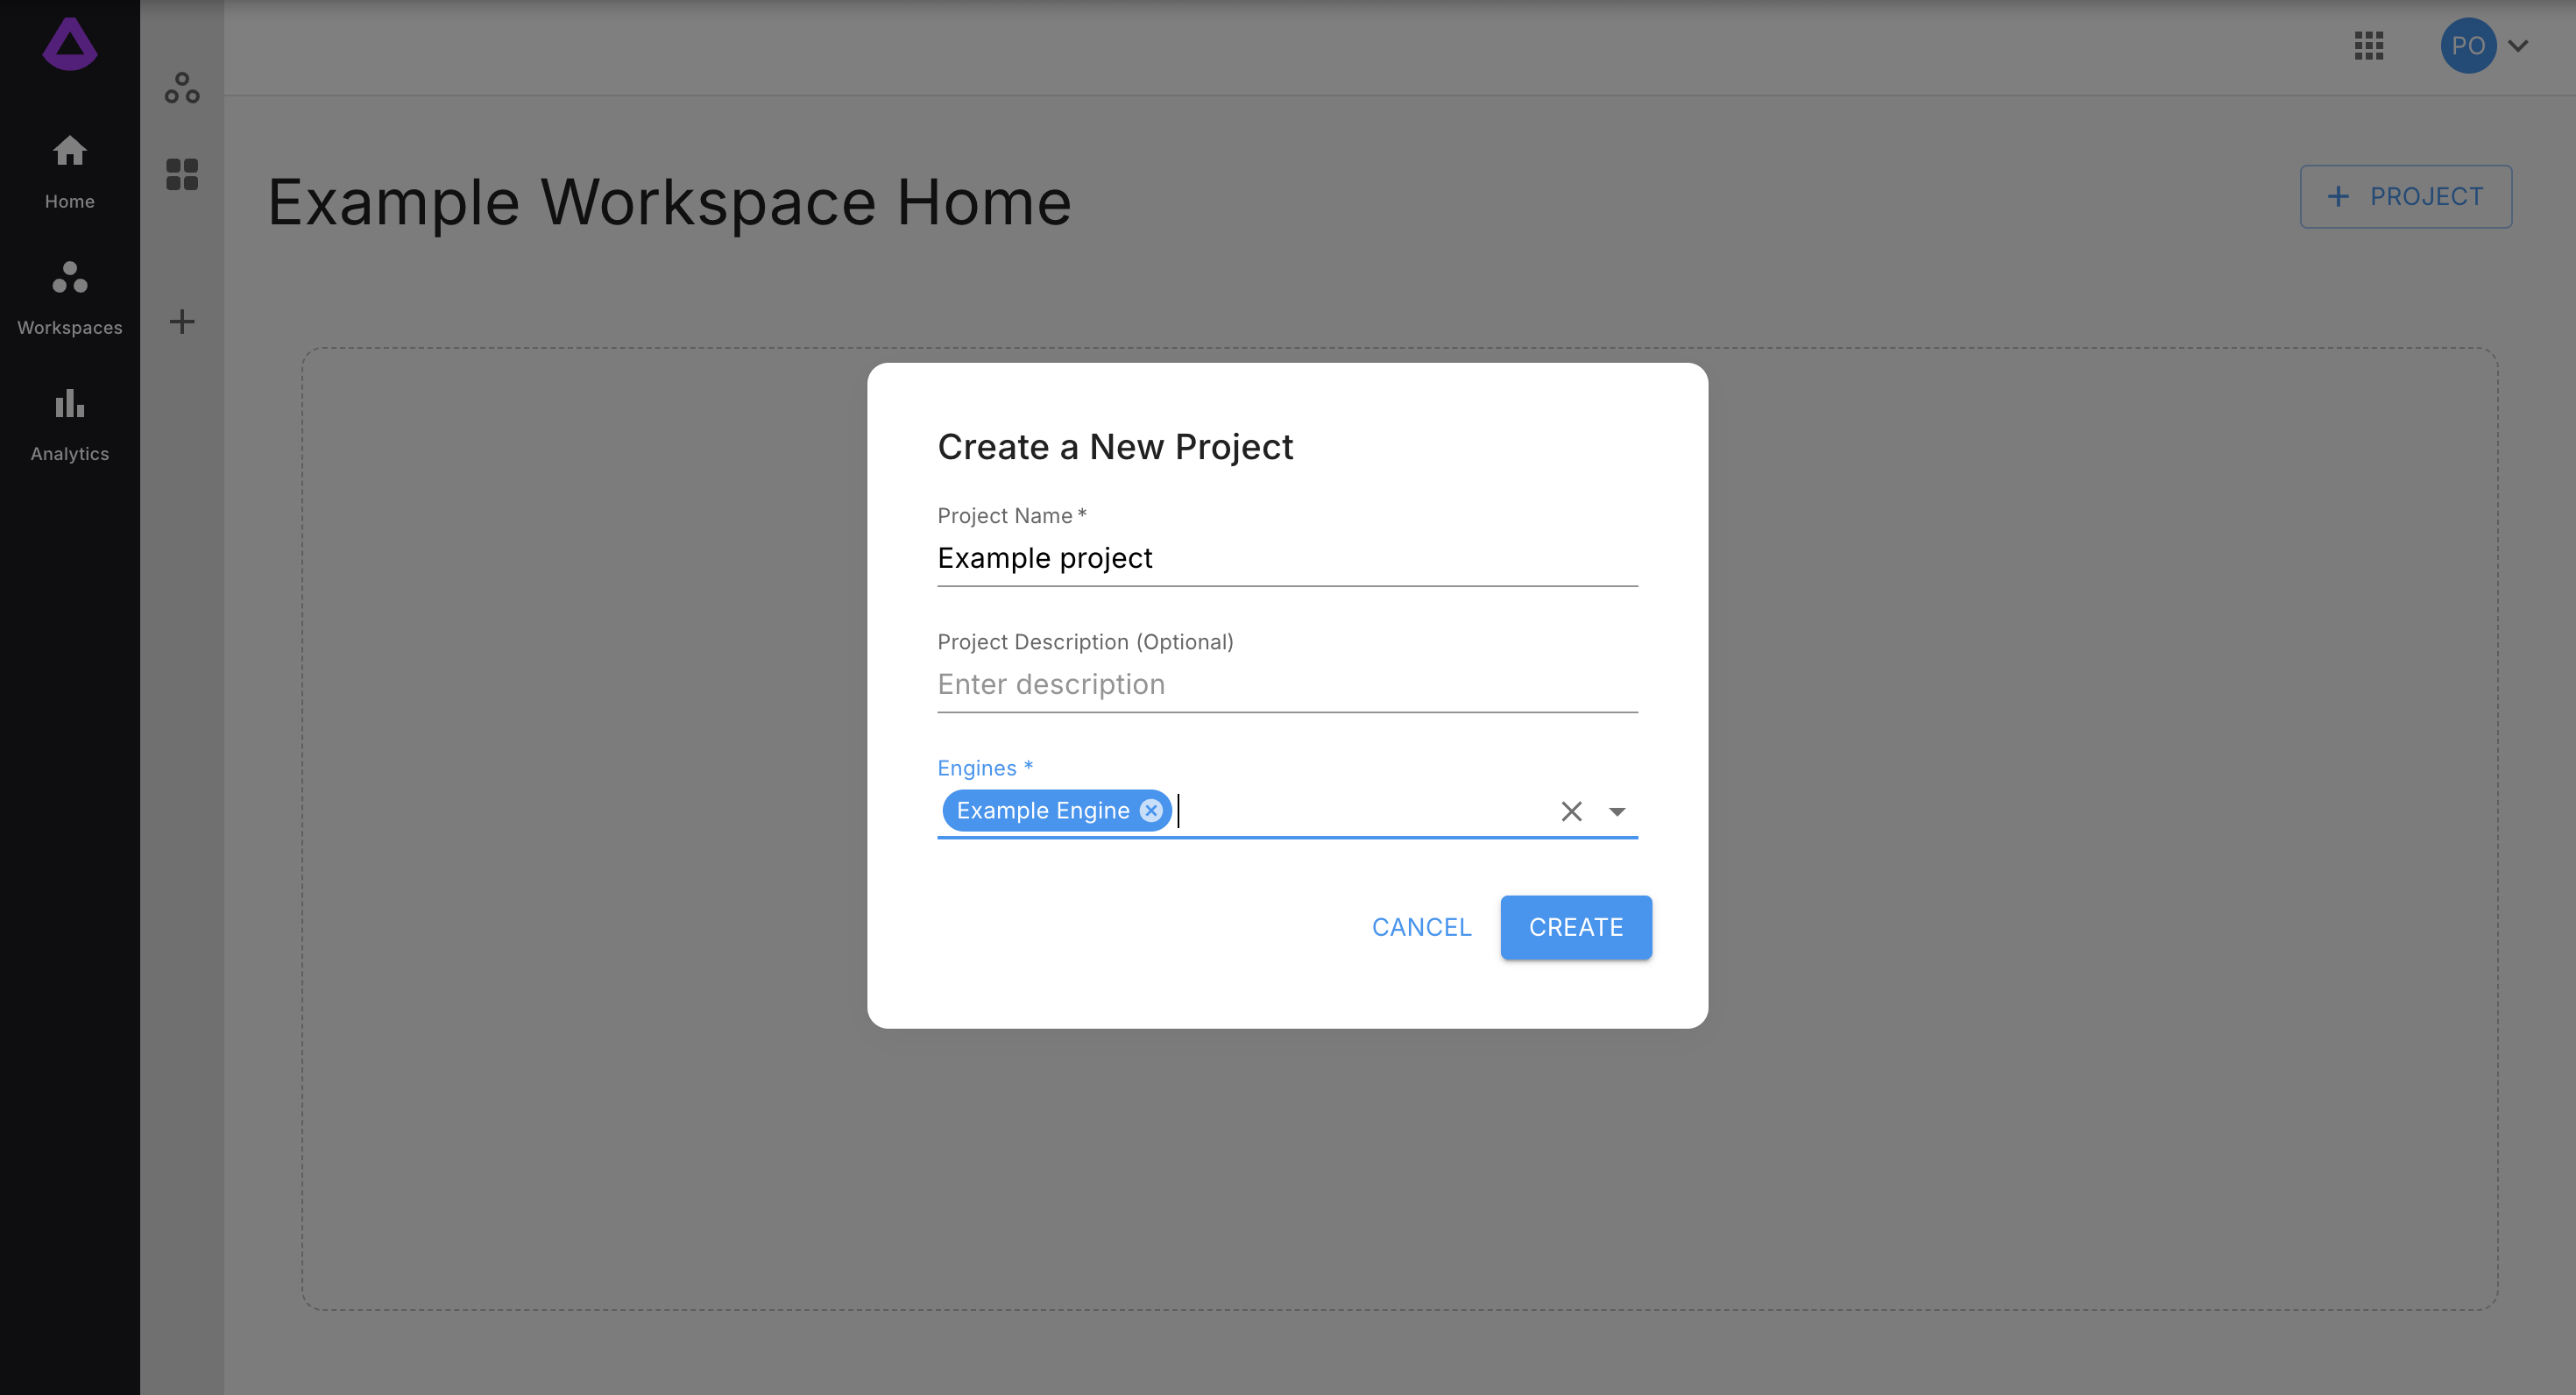The width and height of the screenshot is (2576, 1395).
Task: Clear all selected engines
Action: pyautogui.click(x=1571, y=811)
